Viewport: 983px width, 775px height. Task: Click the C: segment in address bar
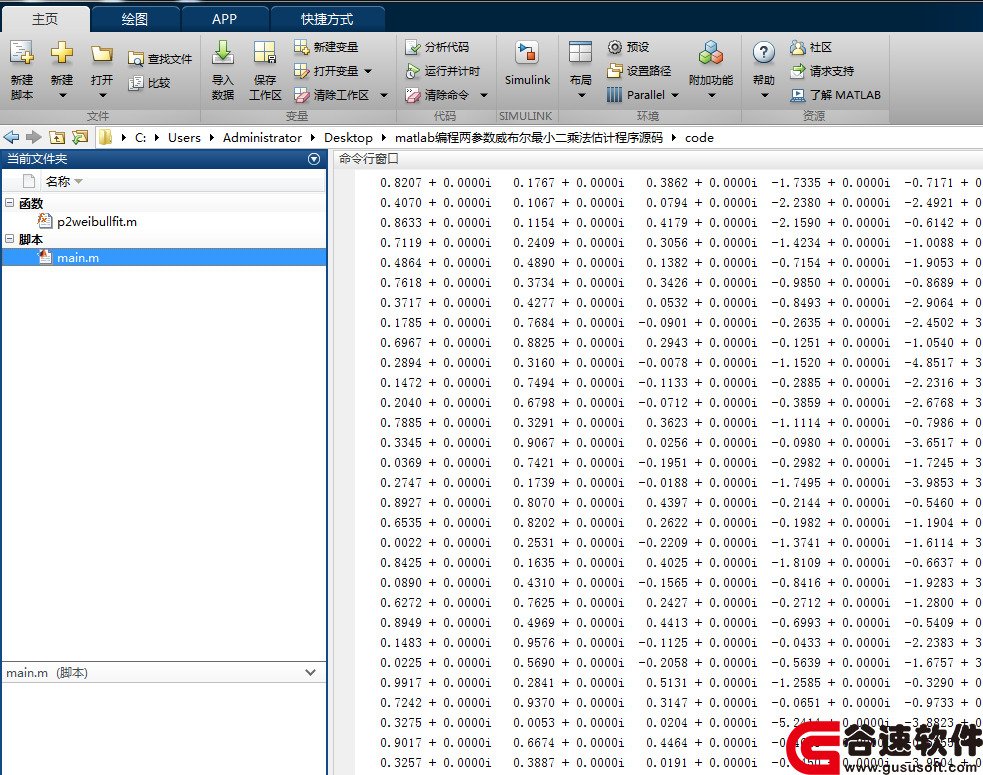coord(140,137)
